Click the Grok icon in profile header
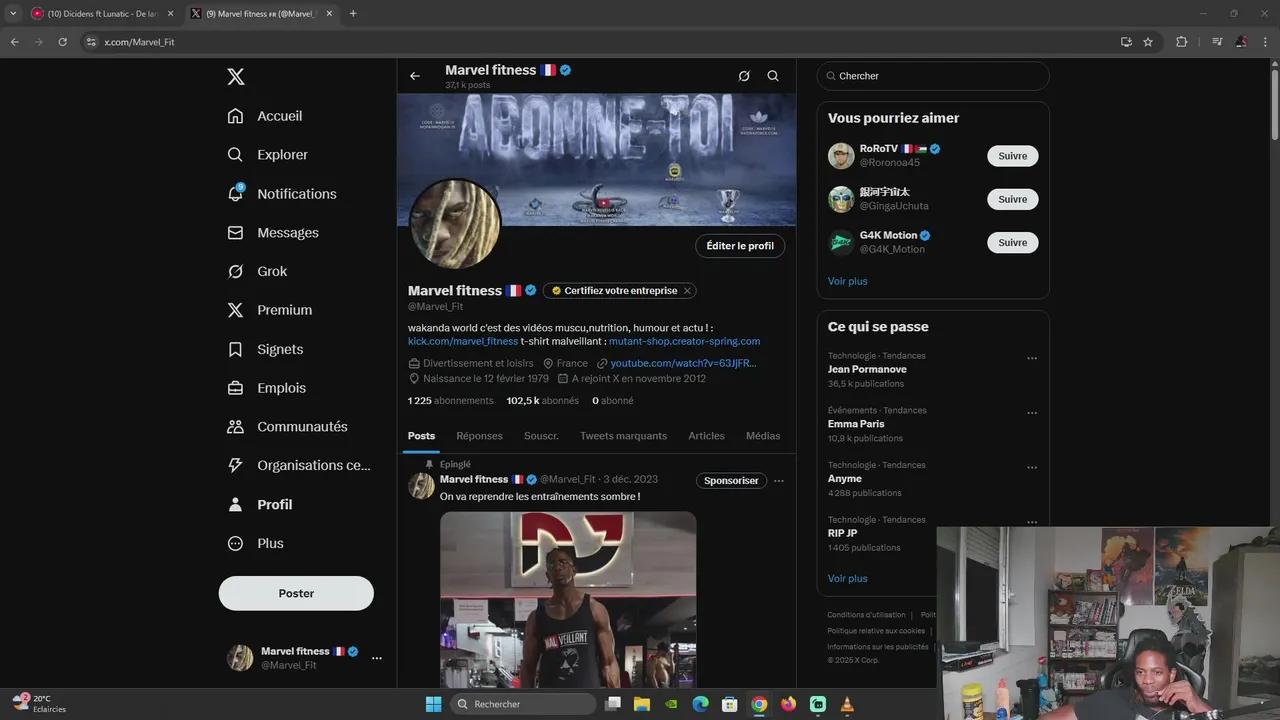This screenshot has width=1280, height=720. click(x=744, y=76)
